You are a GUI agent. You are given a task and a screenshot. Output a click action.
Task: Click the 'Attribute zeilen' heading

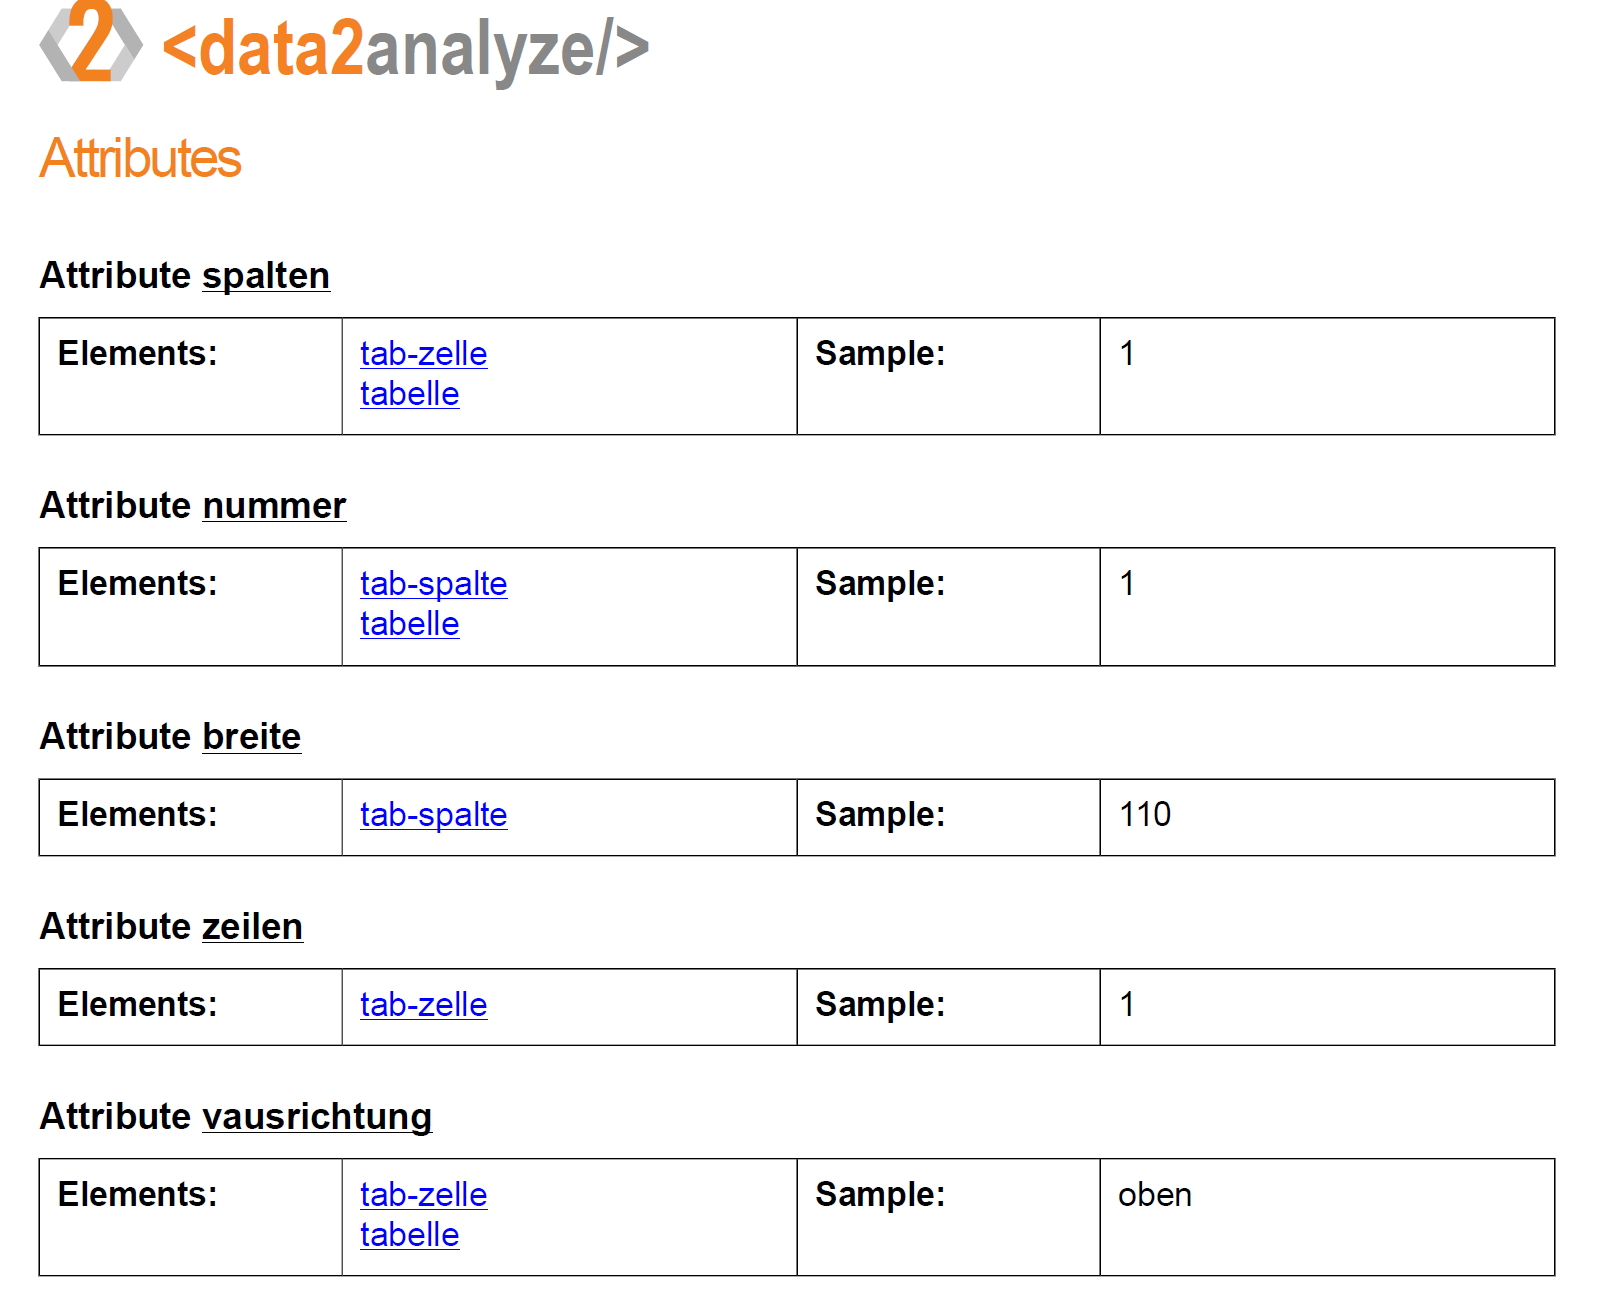[x=171, y=927]
